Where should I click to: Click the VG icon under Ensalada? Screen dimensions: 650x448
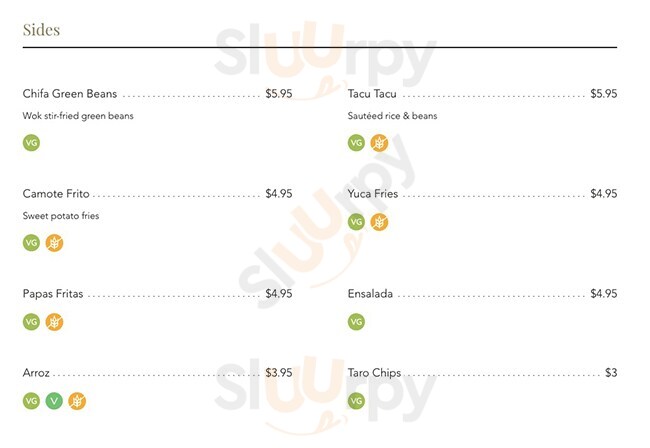click(356, 322)
